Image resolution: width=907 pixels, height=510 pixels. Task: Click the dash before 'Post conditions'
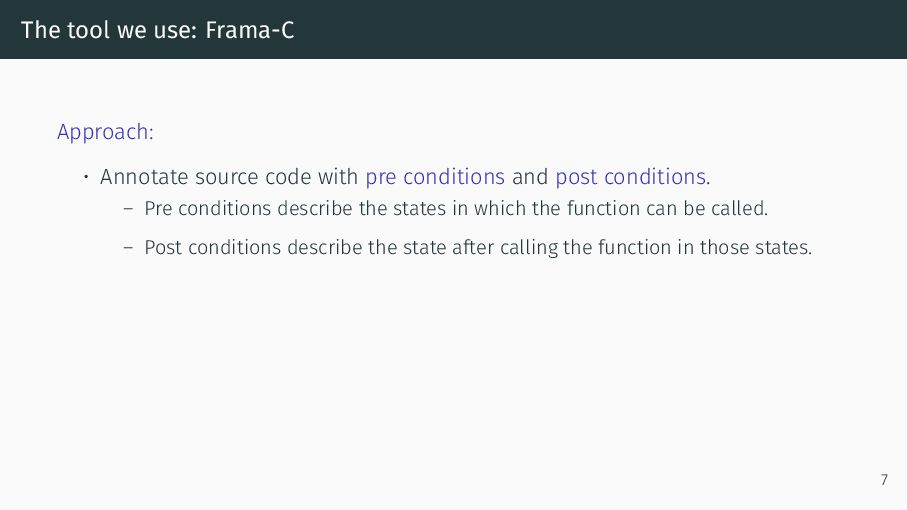(x=128, y=247)
